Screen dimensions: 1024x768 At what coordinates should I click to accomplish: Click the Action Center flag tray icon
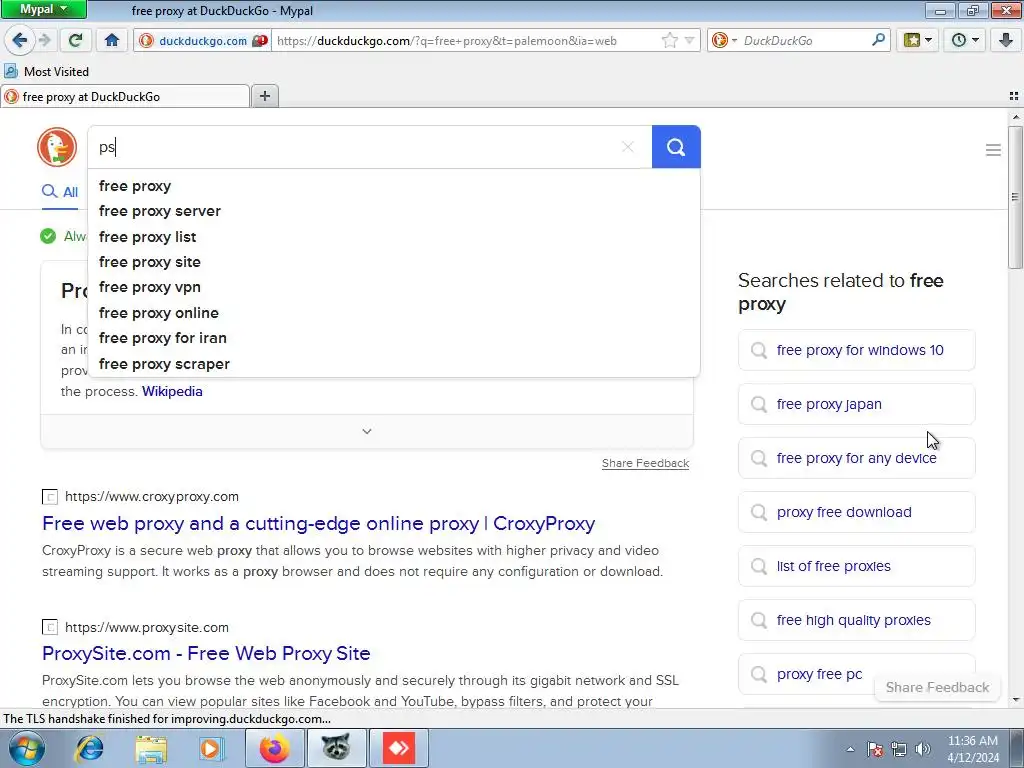(x=875, y=749)
